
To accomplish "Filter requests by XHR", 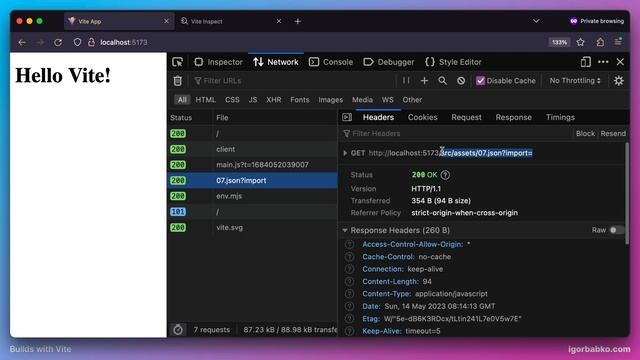I will pos(273,100).
